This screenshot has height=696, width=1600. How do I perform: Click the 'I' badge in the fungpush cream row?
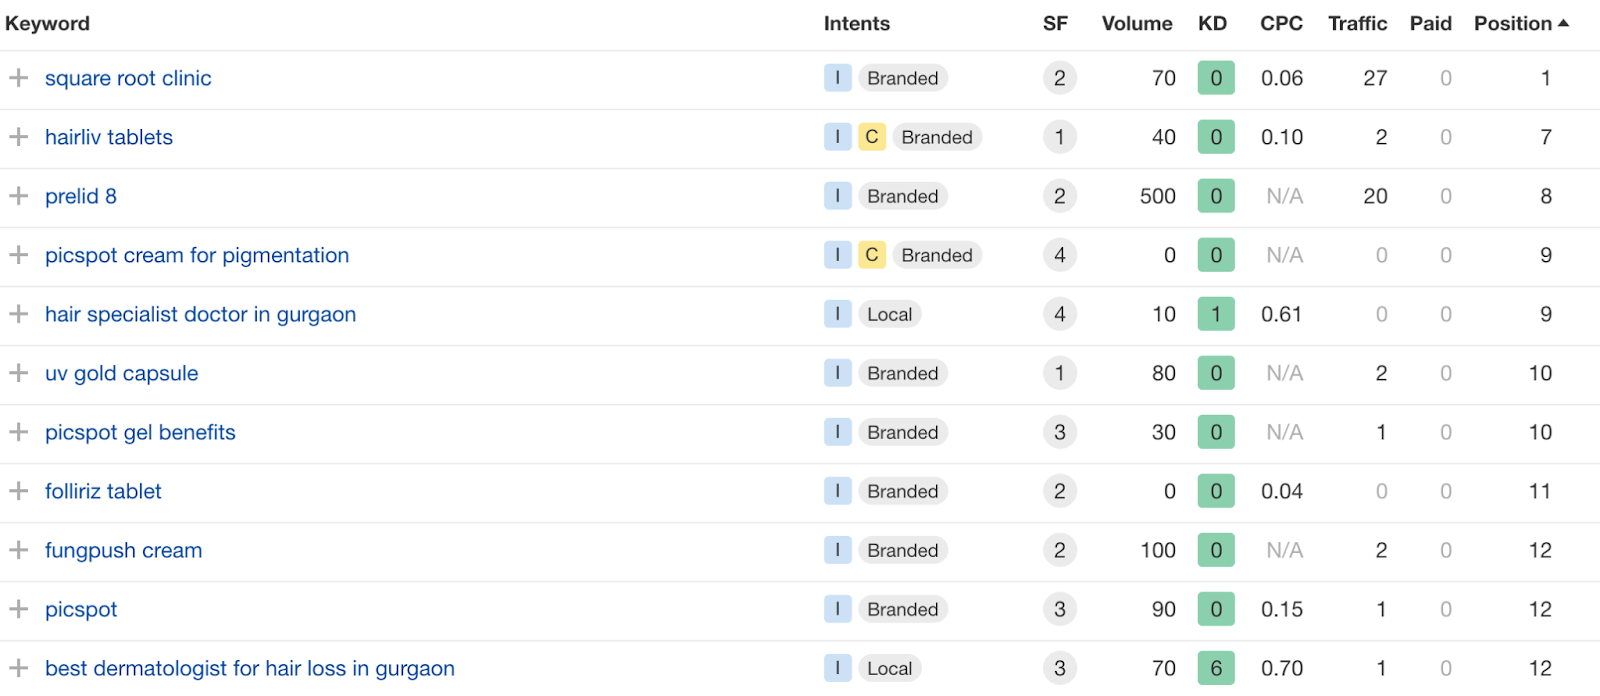pos(837,550)
